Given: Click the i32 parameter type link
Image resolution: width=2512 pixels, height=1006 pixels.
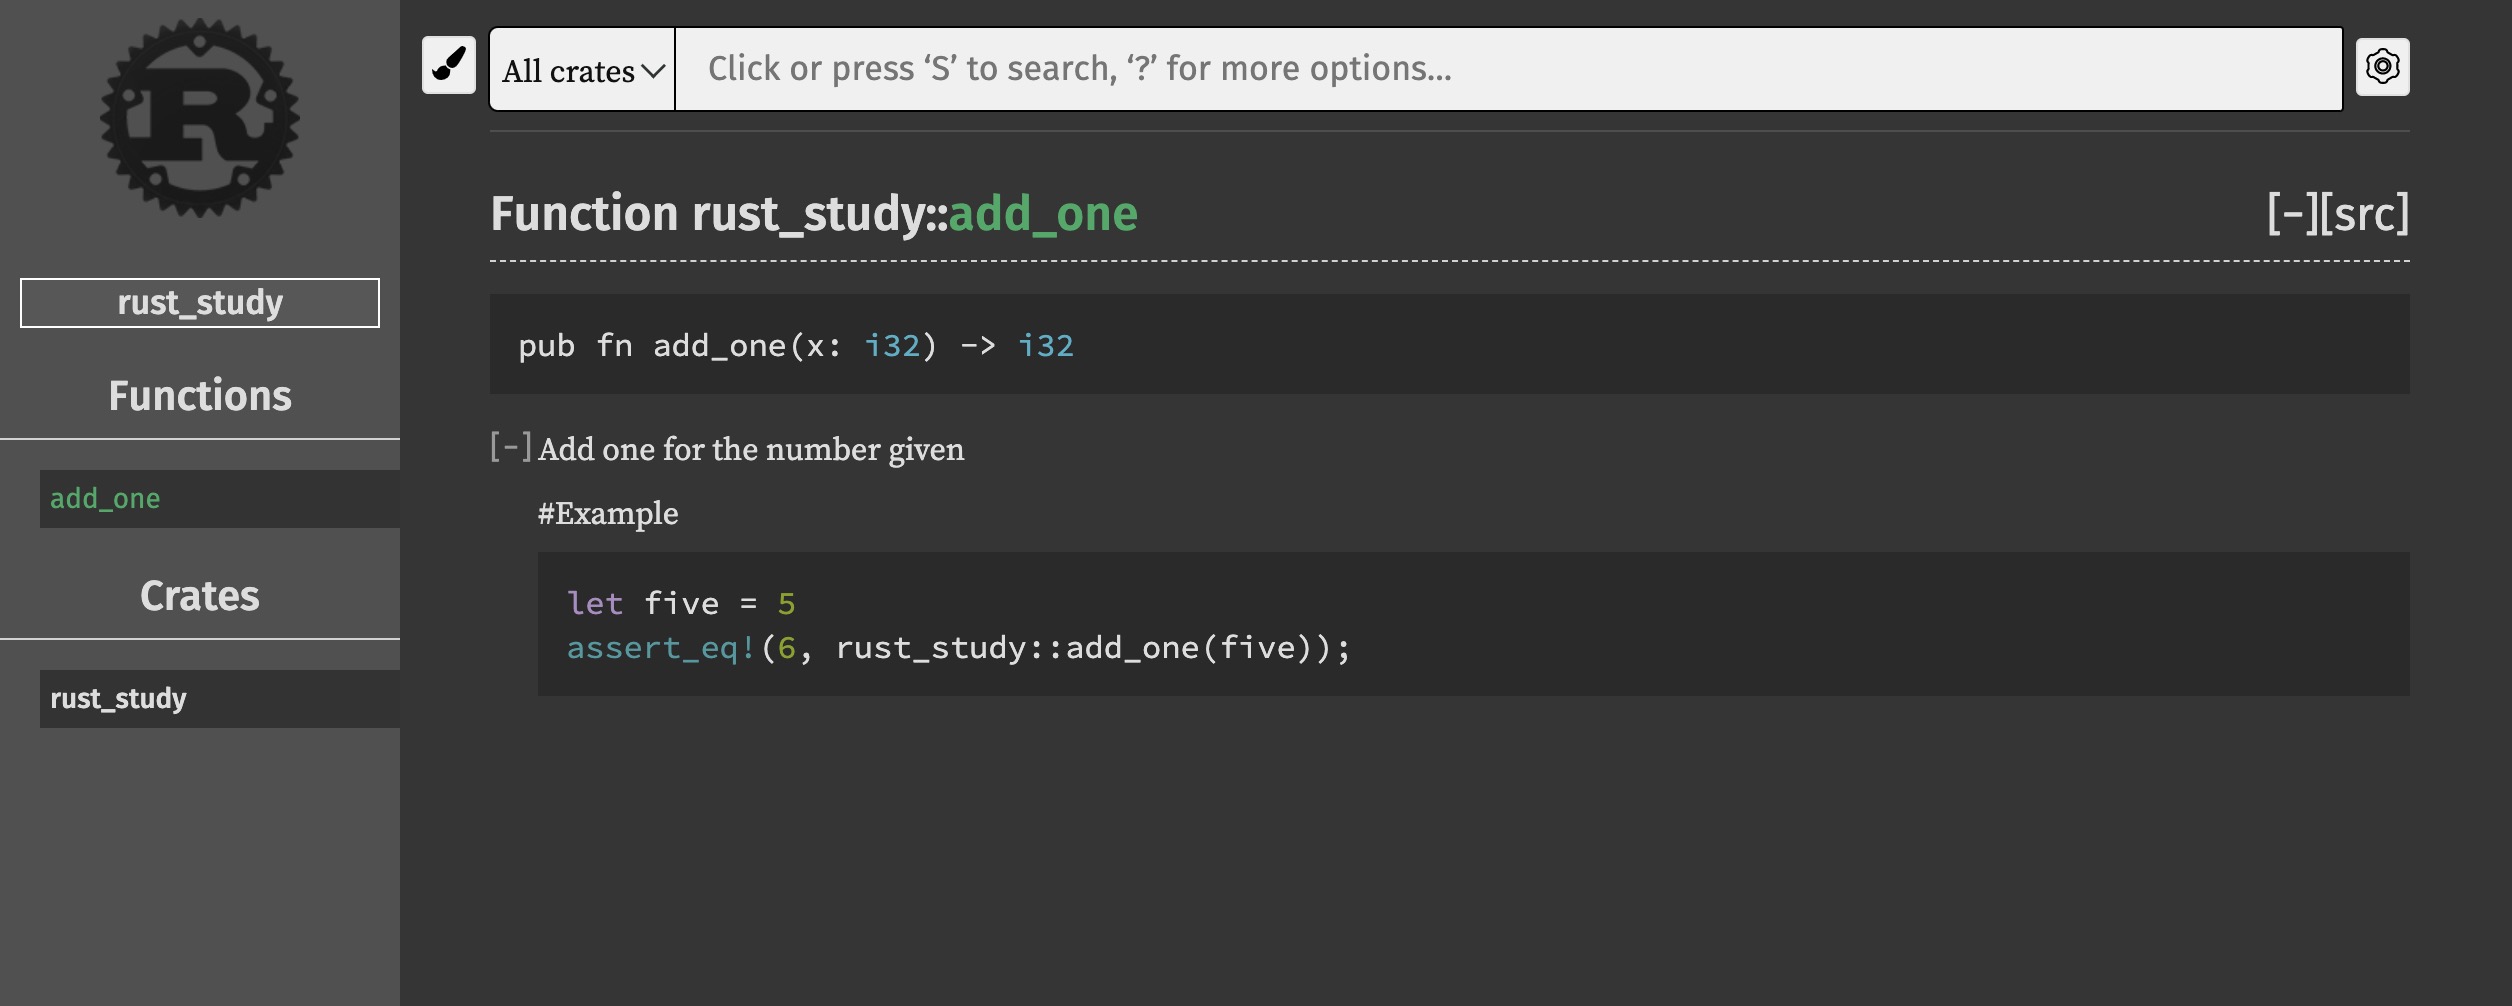Looking at the screenshot, I should pyautogui.click(x=891, y=346).
